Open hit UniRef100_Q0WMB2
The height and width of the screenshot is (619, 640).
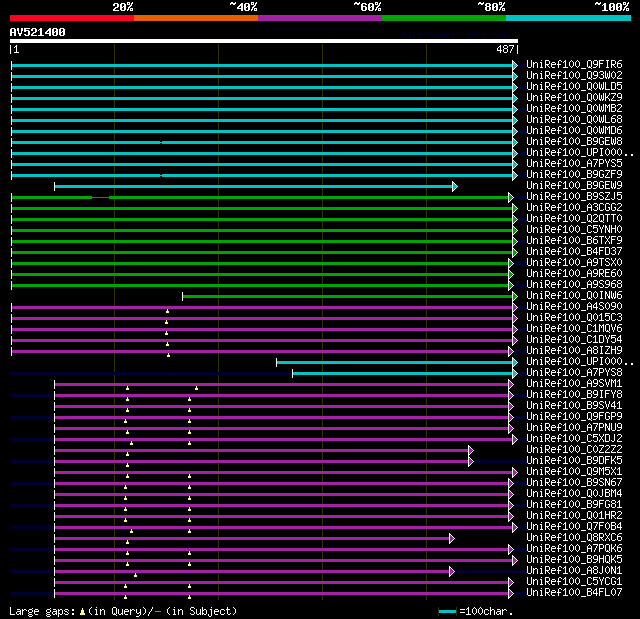(x=574, y=109)
